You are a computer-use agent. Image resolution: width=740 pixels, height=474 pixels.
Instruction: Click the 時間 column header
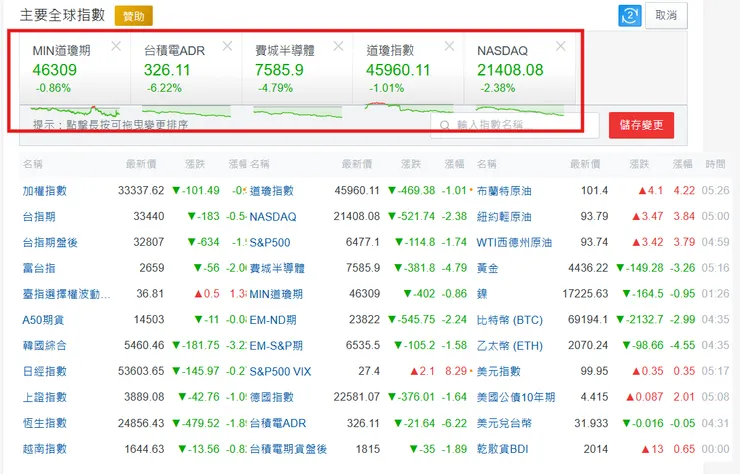click(x=715, y=164)
